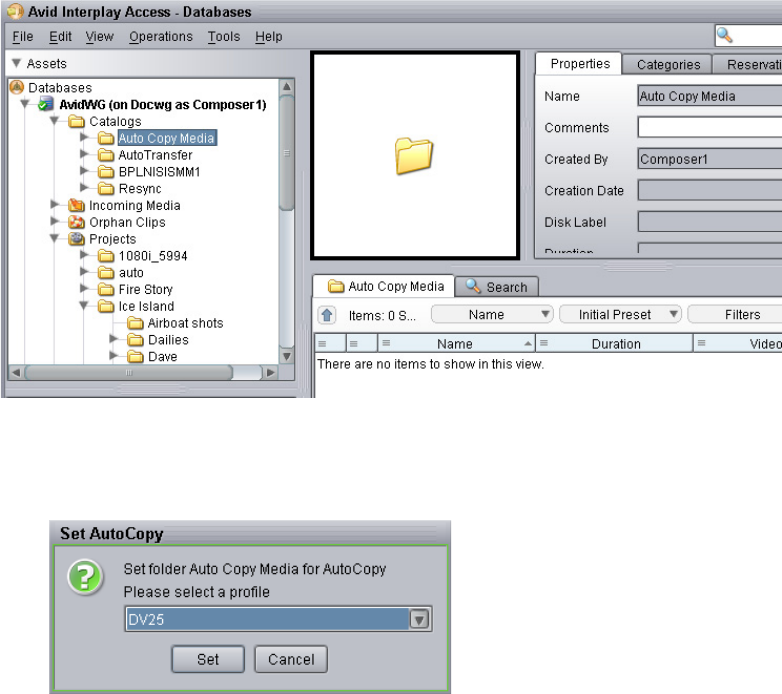782x694 pixels.
Task: Click the Databases root icon
Action: pyautogui.click(x=17, y=87)
